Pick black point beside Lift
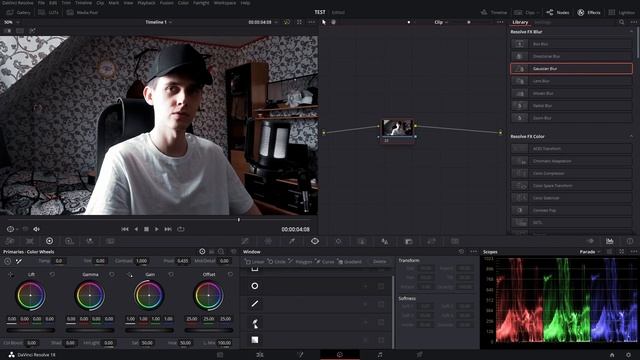 point(11,275)
